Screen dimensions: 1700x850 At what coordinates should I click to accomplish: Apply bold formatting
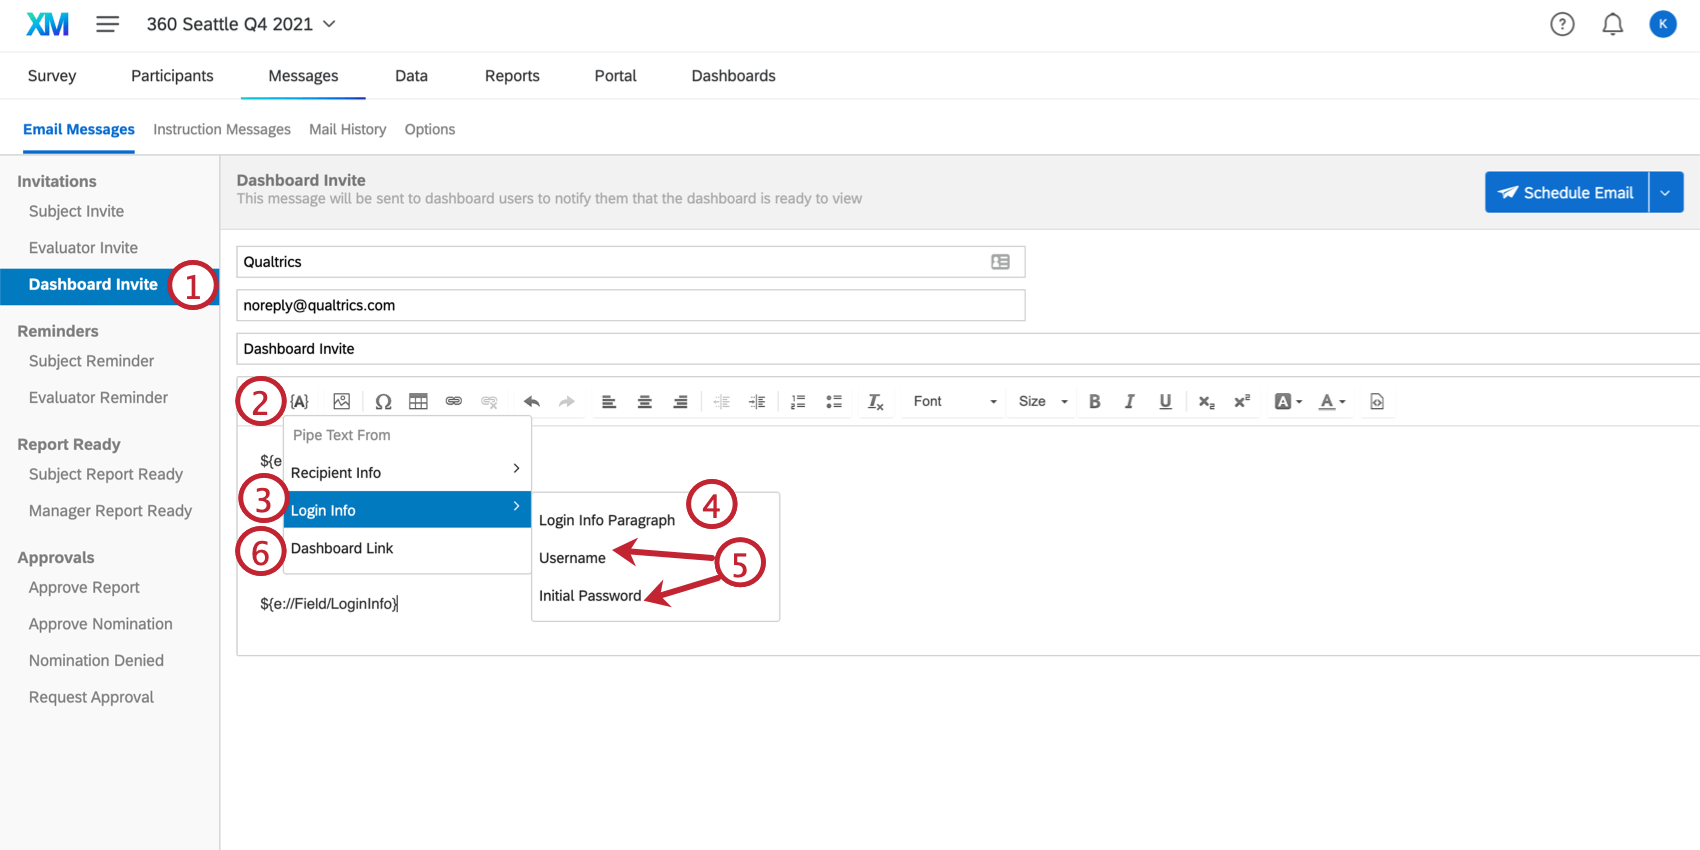point(1095,402)
